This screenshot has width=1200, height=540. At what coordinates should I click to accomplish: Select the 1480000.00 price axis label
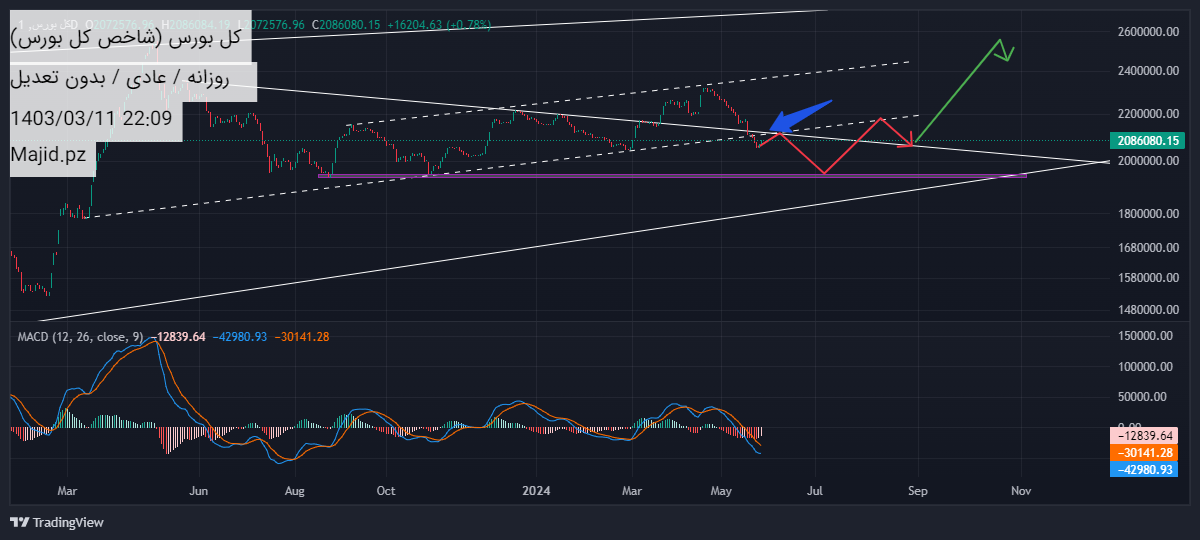(1148, 311)
